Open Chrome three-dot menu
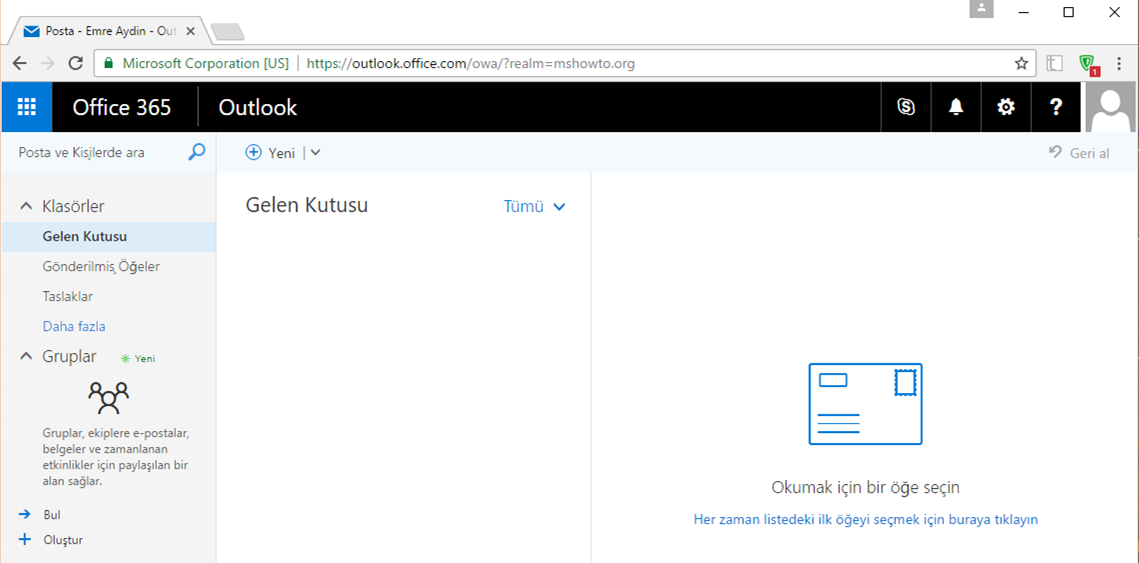Image resolution: width=1139 pixels, height=563 pixels. coord(1119,63)
